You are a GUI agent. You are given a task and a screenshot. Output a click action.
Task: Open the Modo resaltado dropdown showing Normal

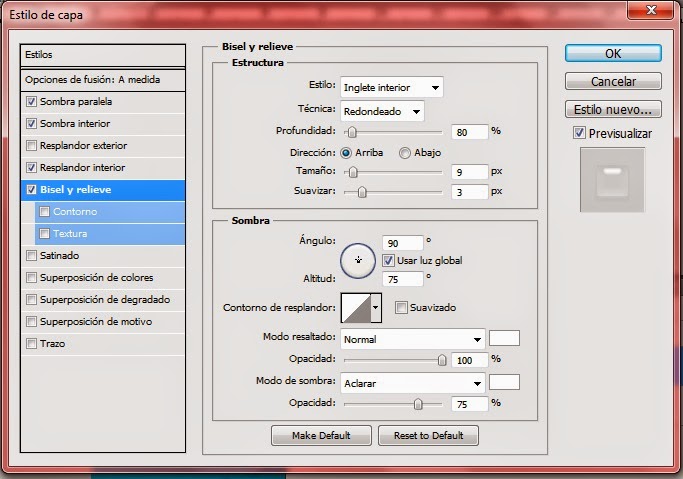coord(413,340)
